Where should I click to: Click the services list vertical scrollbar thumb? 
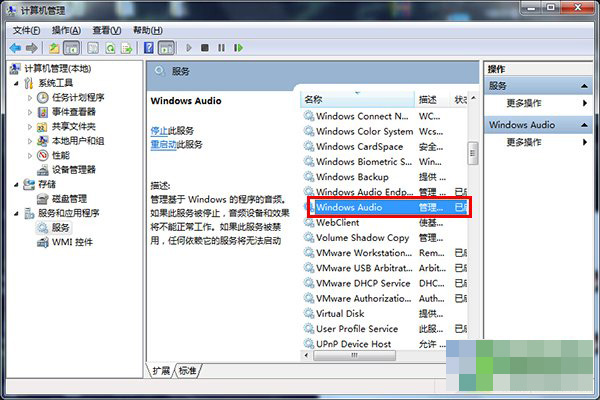[474, 154]
